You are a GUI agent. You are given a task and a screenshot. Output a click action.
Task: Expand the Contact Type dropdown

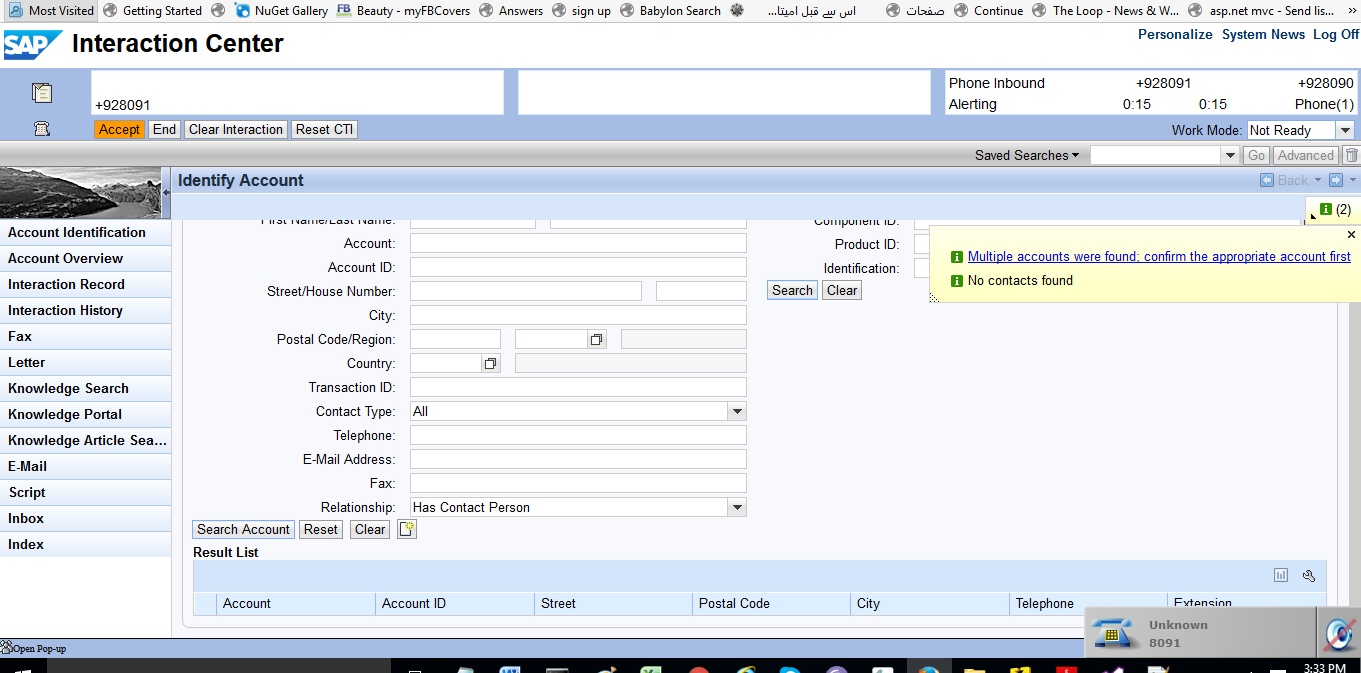click(737, 411)
